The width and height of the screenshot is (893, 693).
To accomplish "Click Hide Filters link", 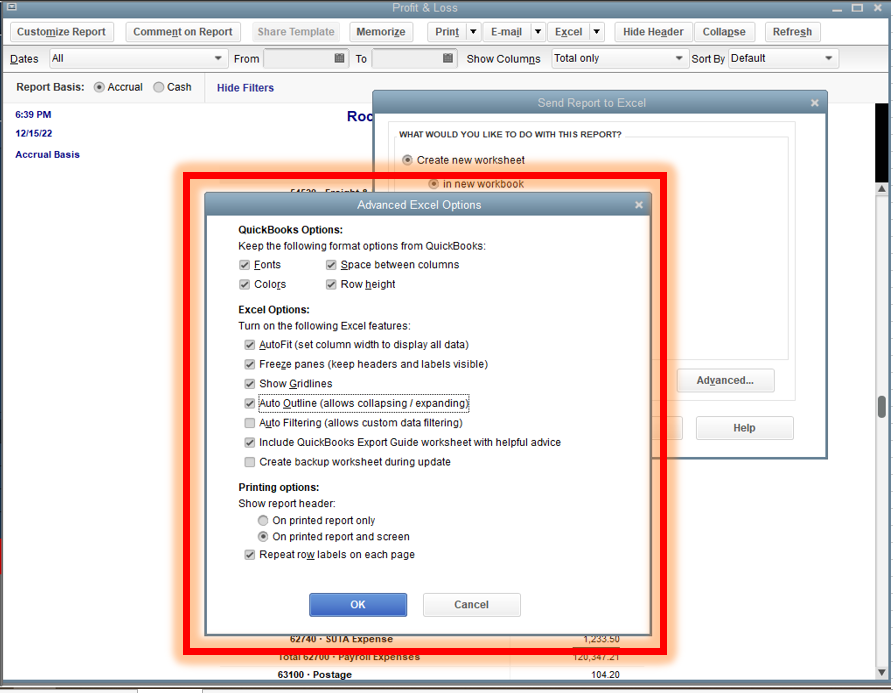I will (x=245, y=88).
